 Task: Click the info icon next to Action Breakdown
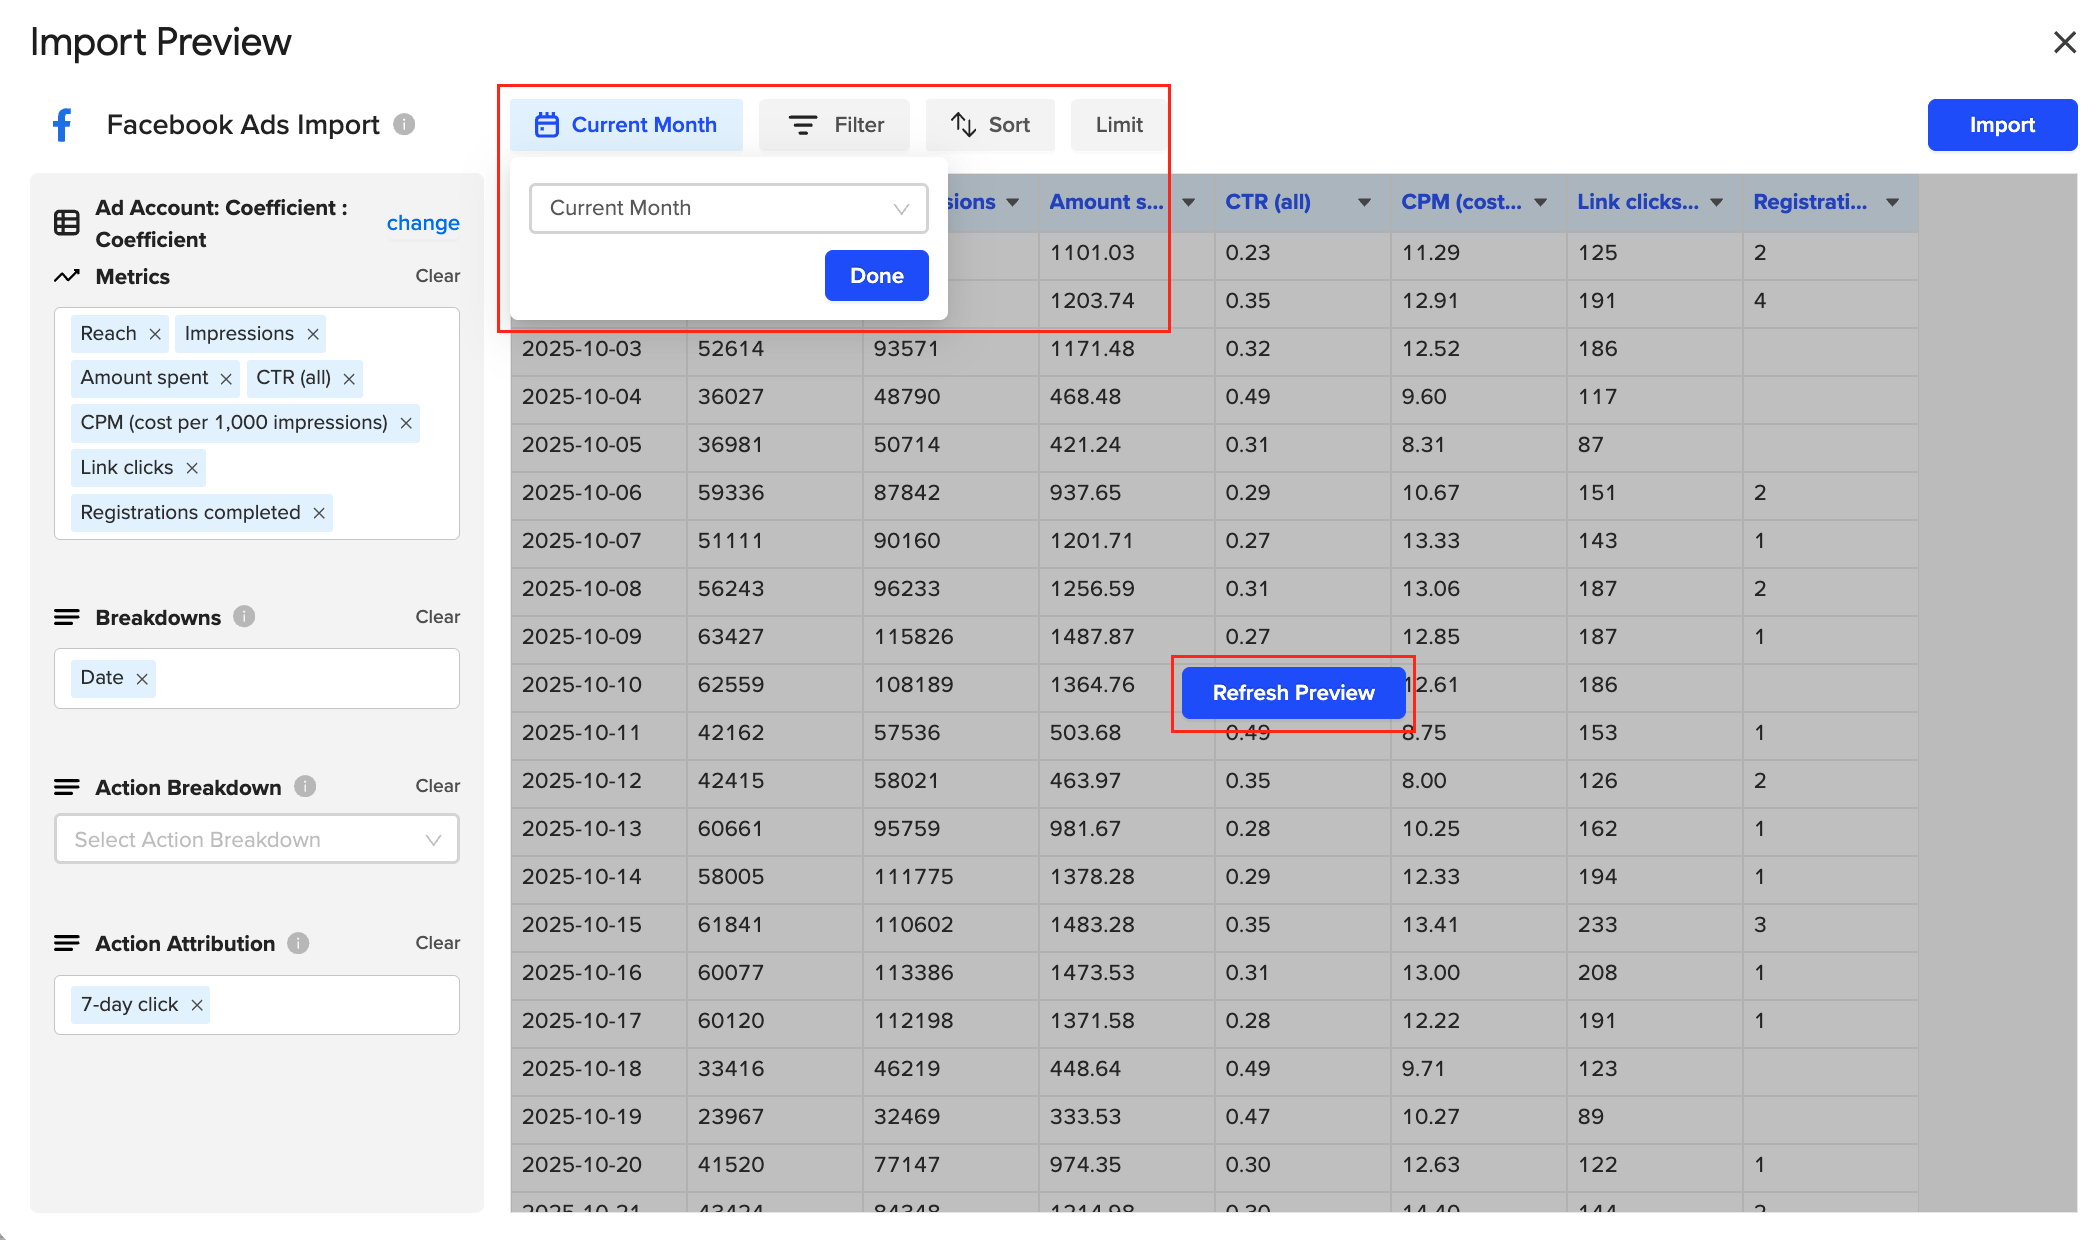point(304,787)
